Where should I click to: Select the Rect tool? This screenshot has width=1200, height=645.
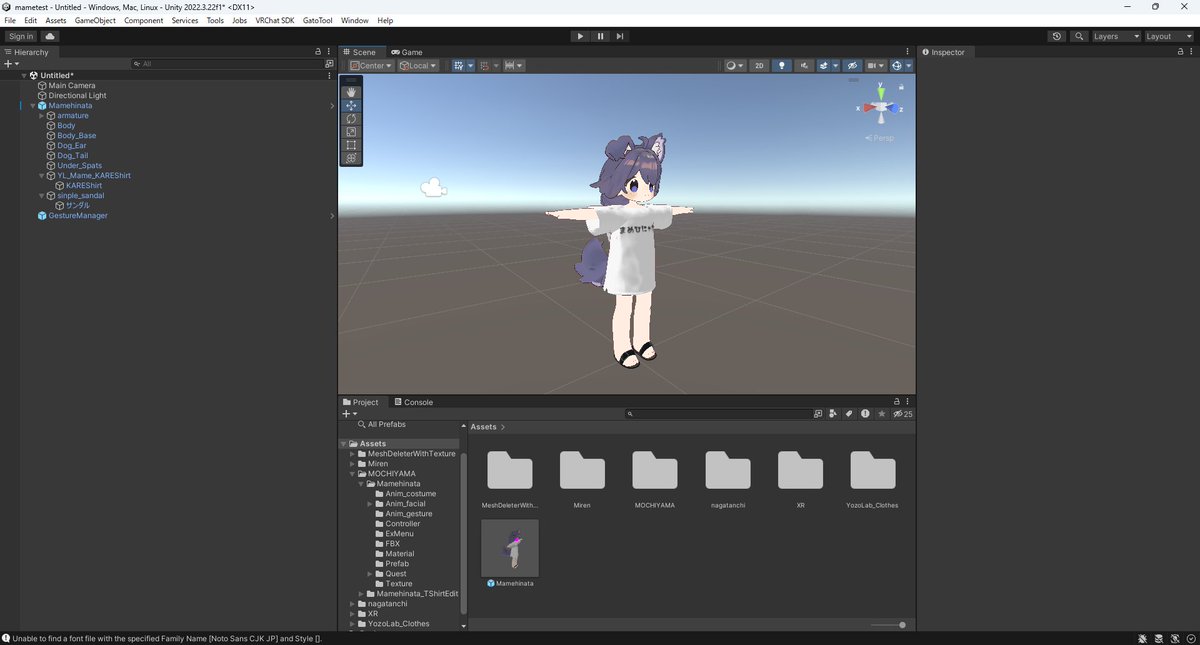351,144
